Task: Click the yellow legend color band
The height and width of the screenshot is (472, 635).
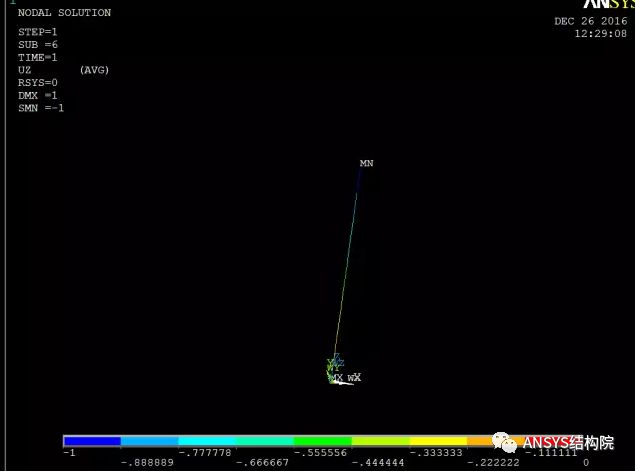Action: click(x=438, y=440)
